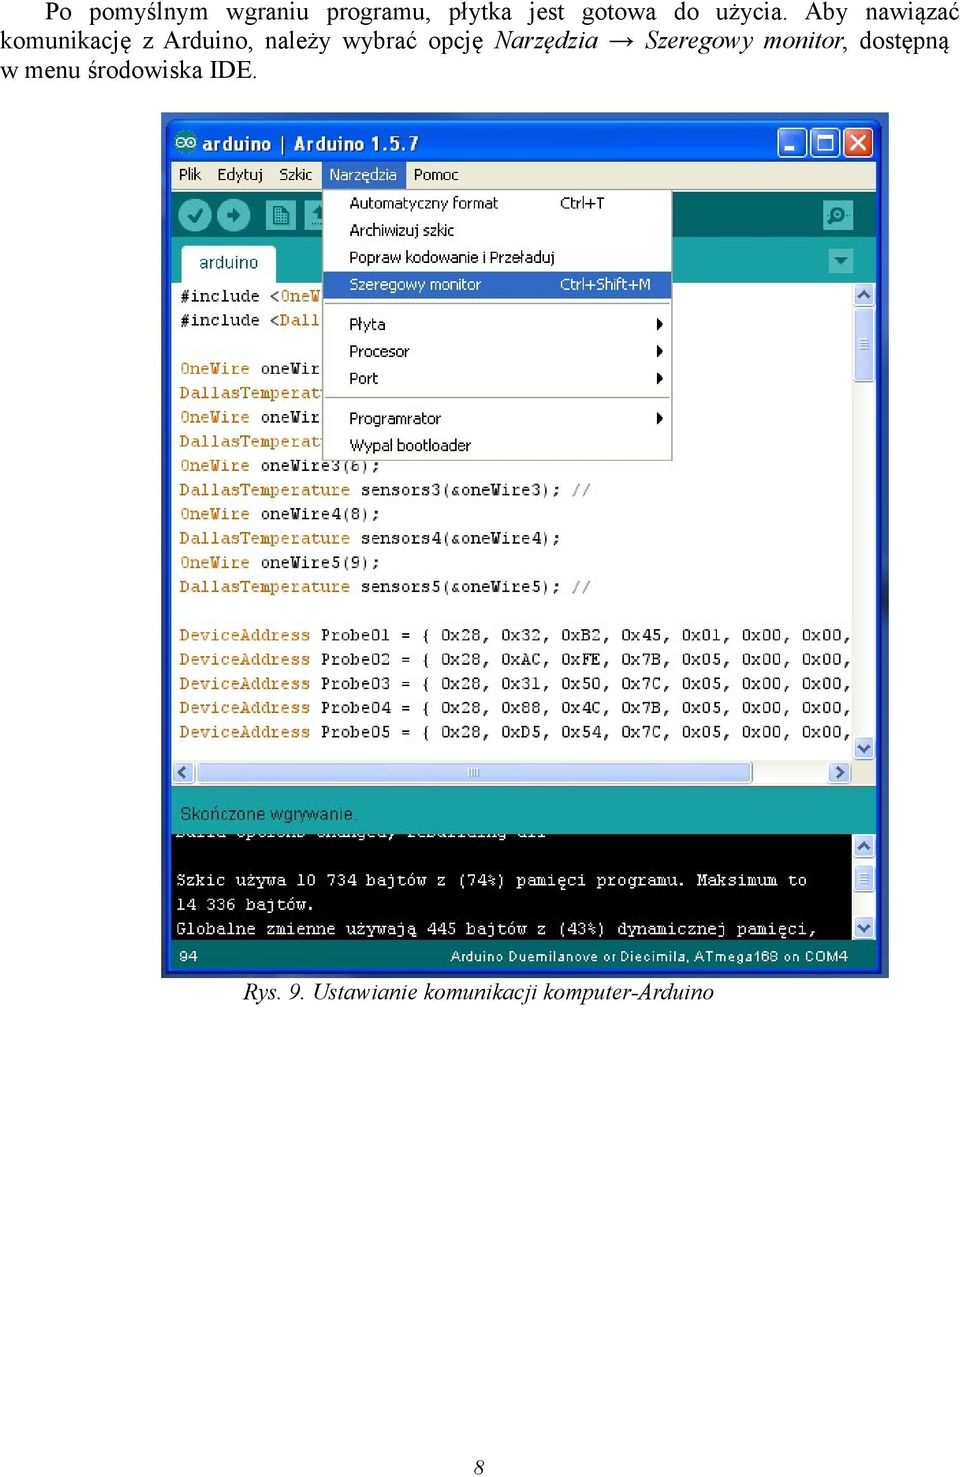Click 'DallasTemperature sensors4(&oneWire4);' code line

click(370, 538)
